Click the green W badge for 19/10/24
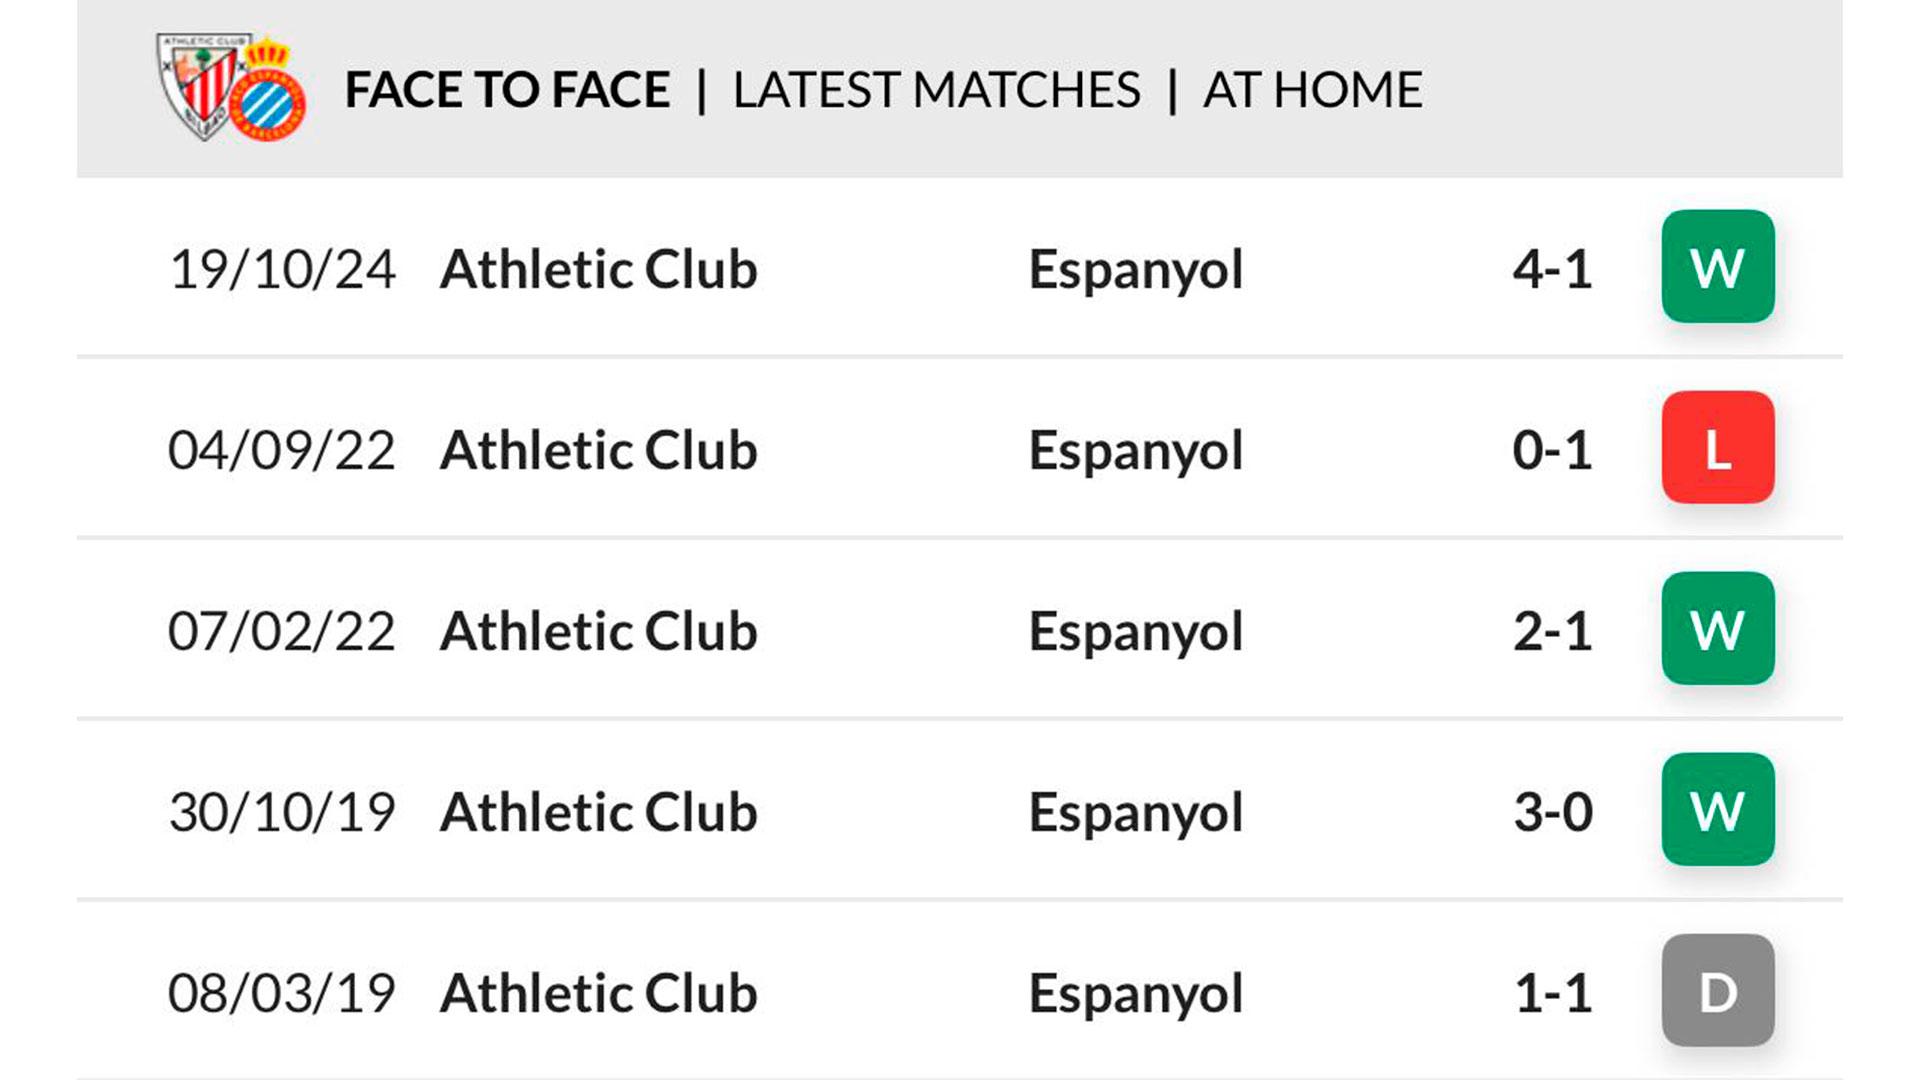The height and width of the screenshot is (1080, 1920). 1717,267
